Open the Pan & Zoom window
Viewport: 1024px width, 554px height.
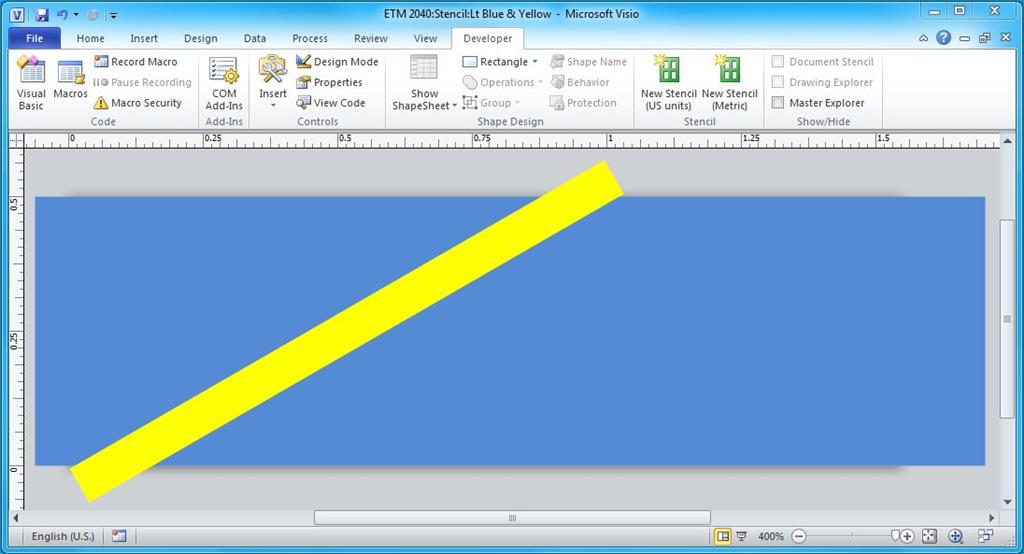pyautogui.click(x=955, y=536)
